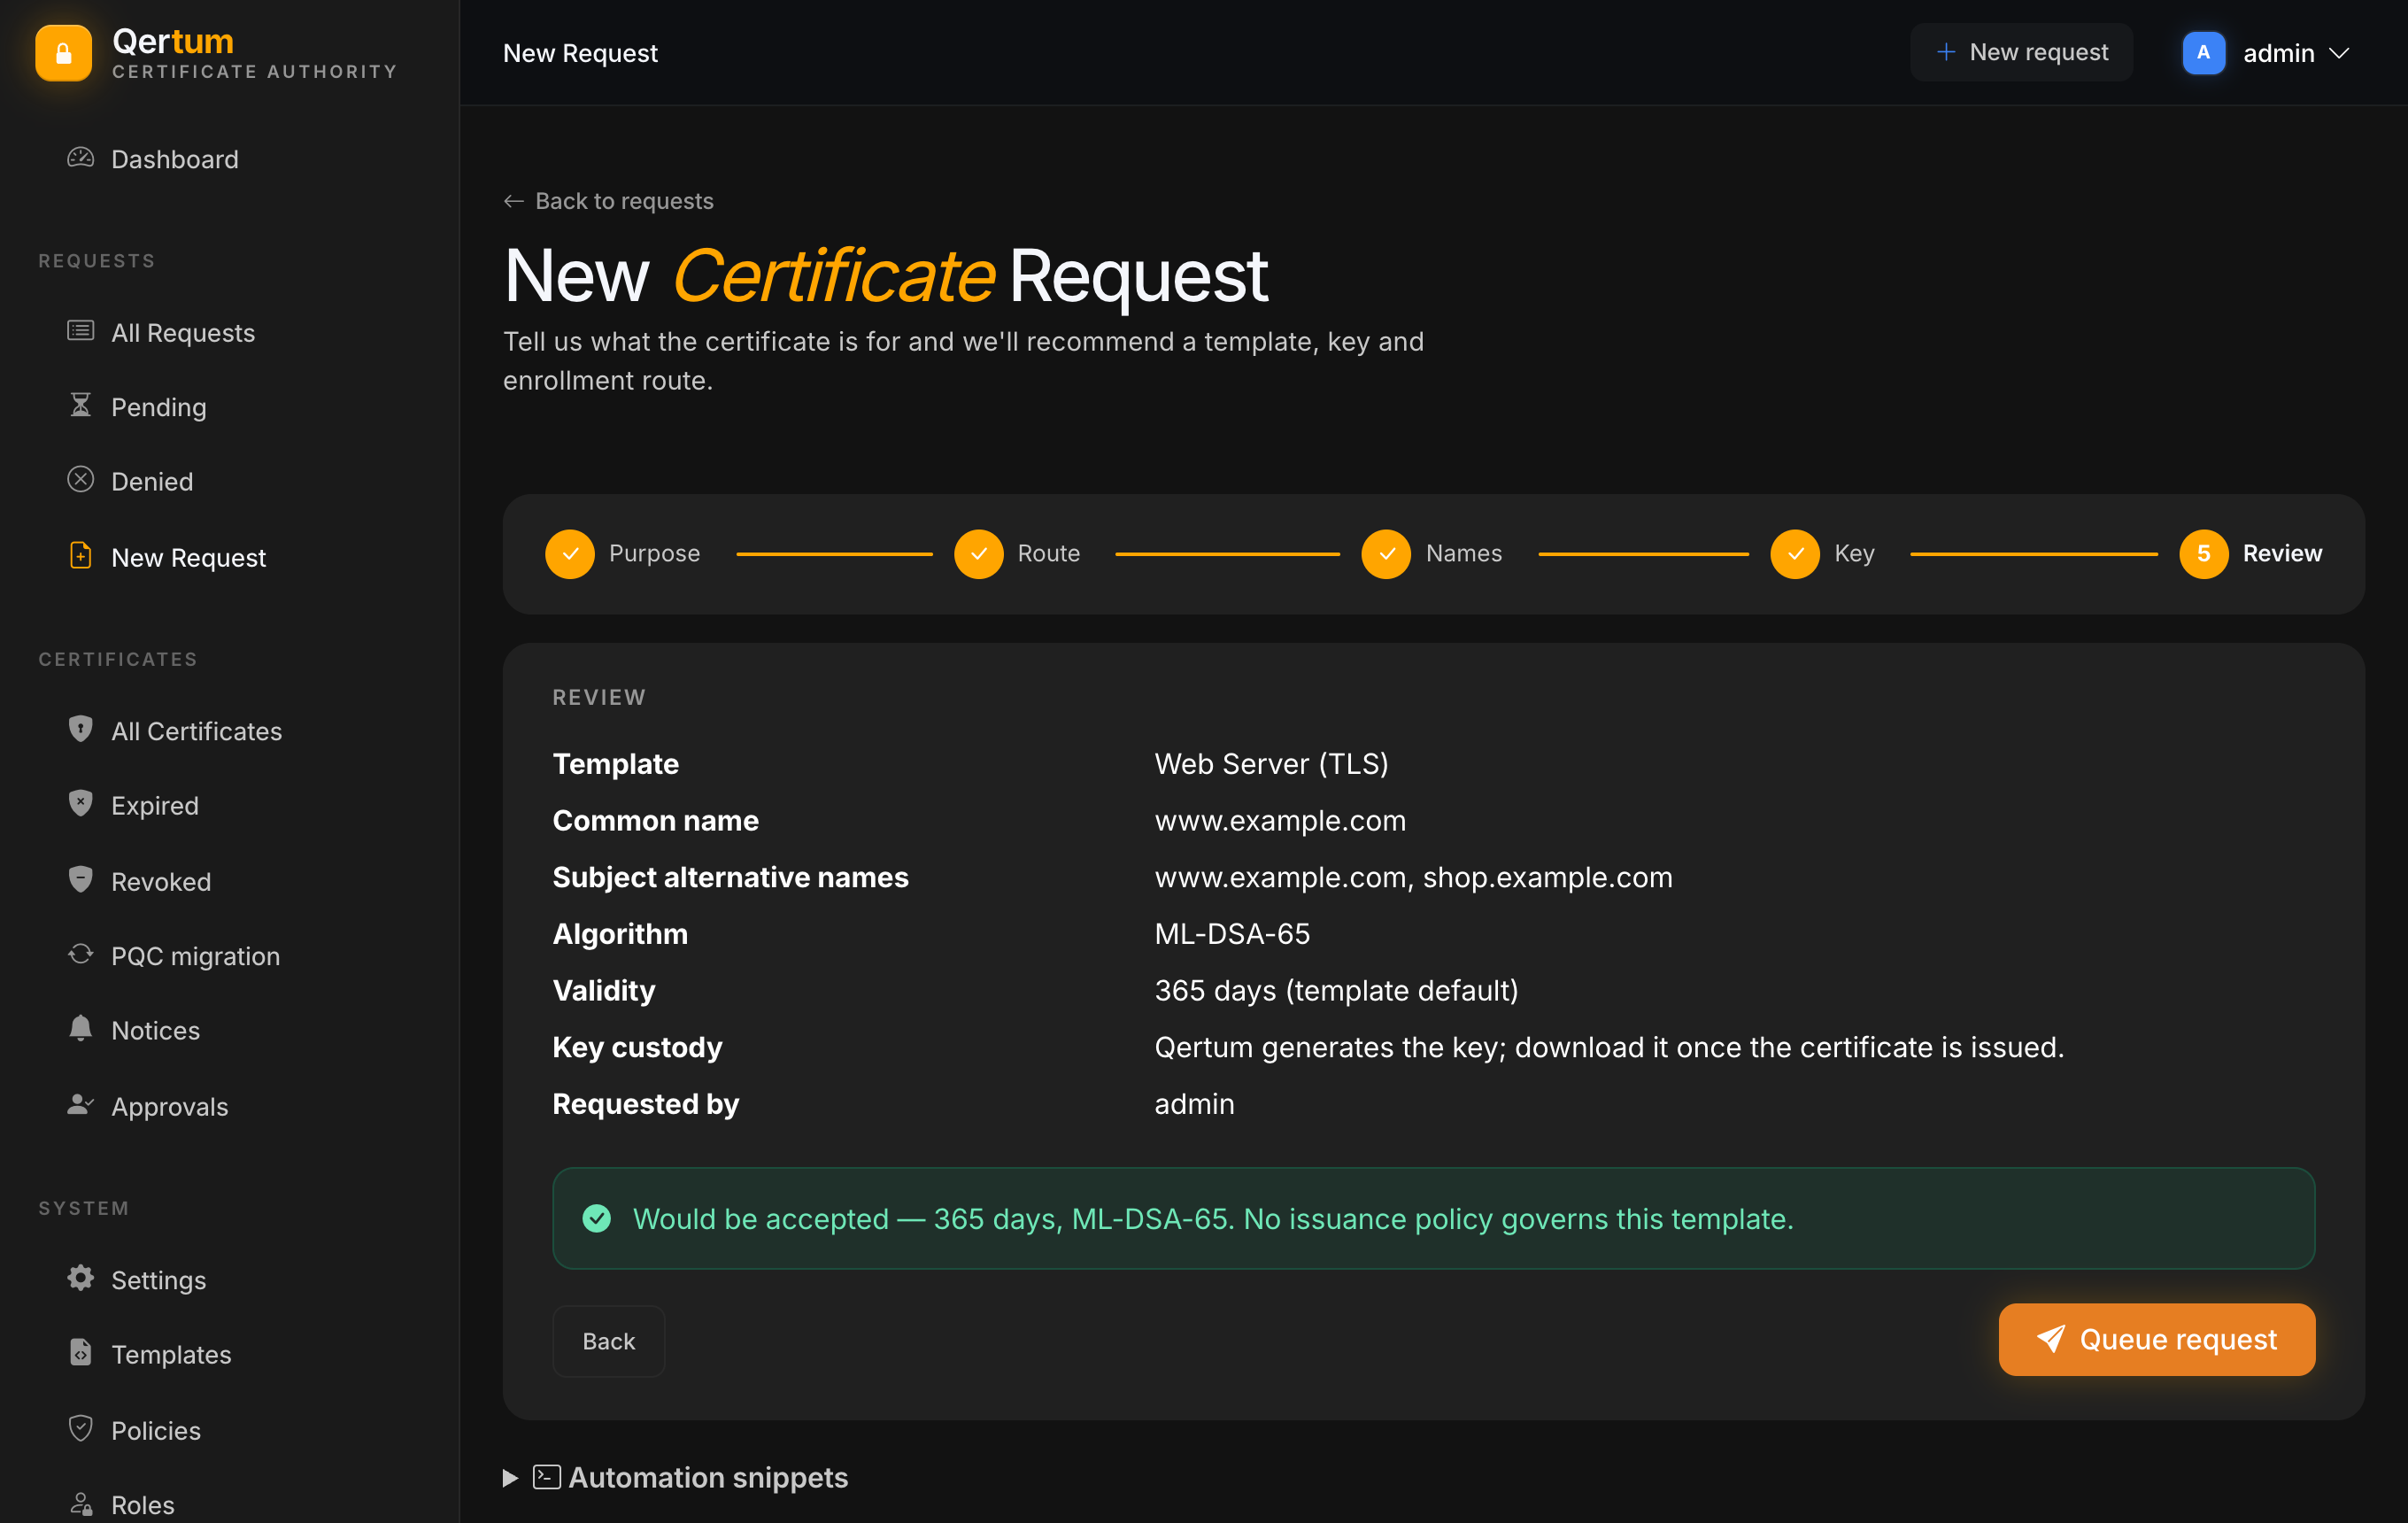
Task: Expand the Automation snippets section
Action: tap(676, 1477)
